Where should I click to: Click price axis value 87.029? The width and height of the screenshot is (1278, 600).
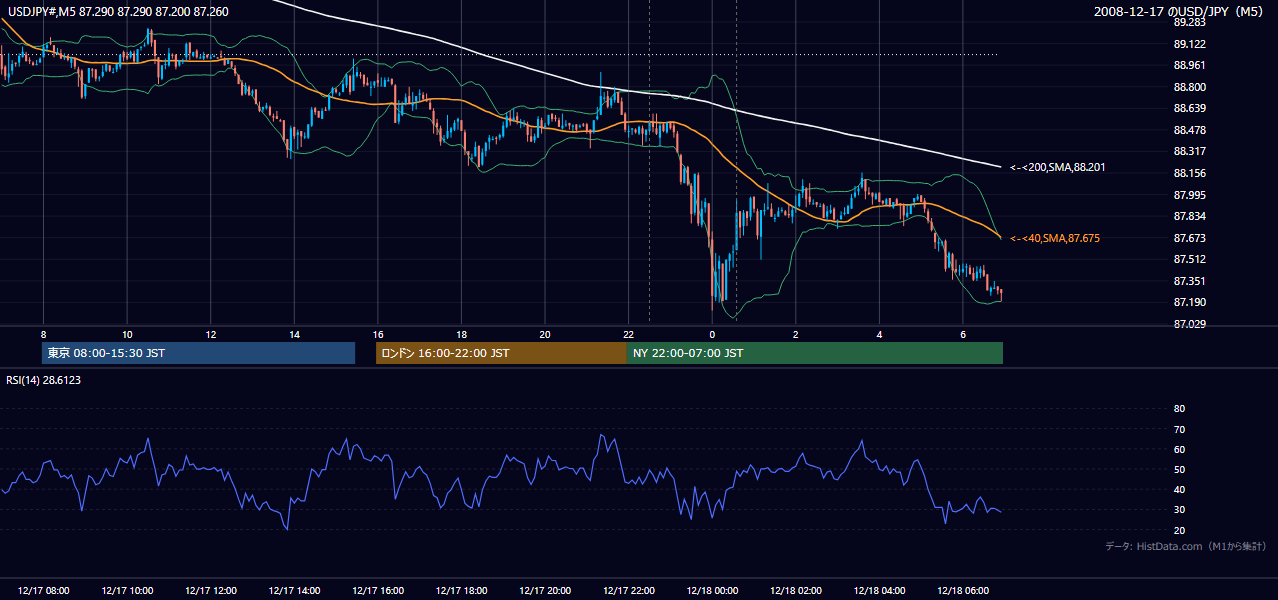(x=1189, y=324)
